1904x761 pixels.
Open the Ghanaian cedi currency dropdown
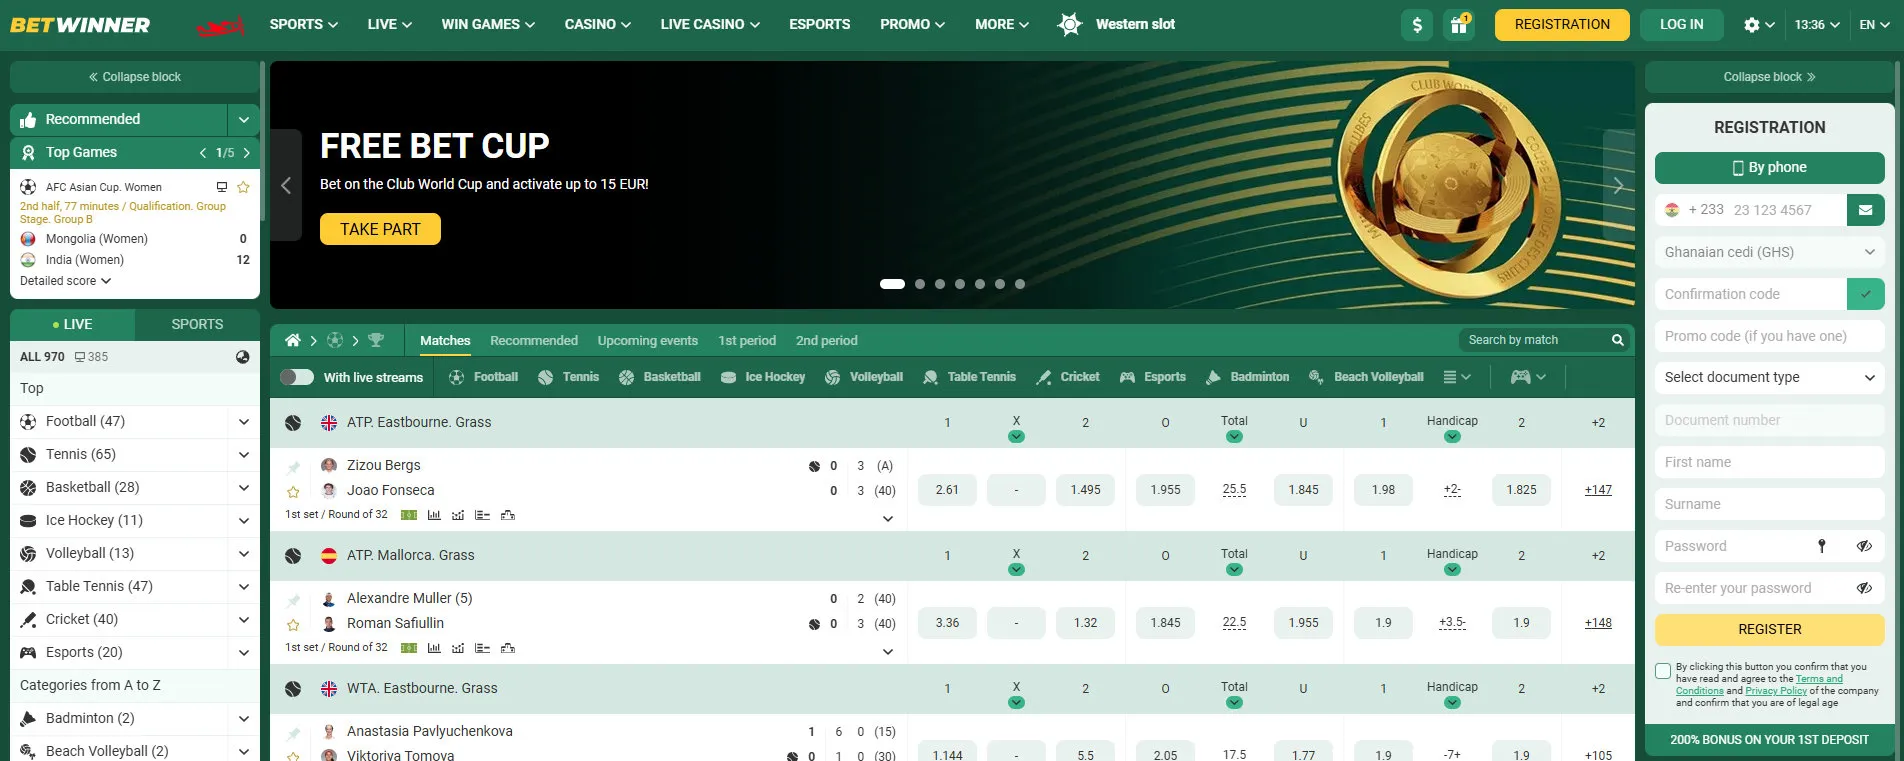point(1769,252)
